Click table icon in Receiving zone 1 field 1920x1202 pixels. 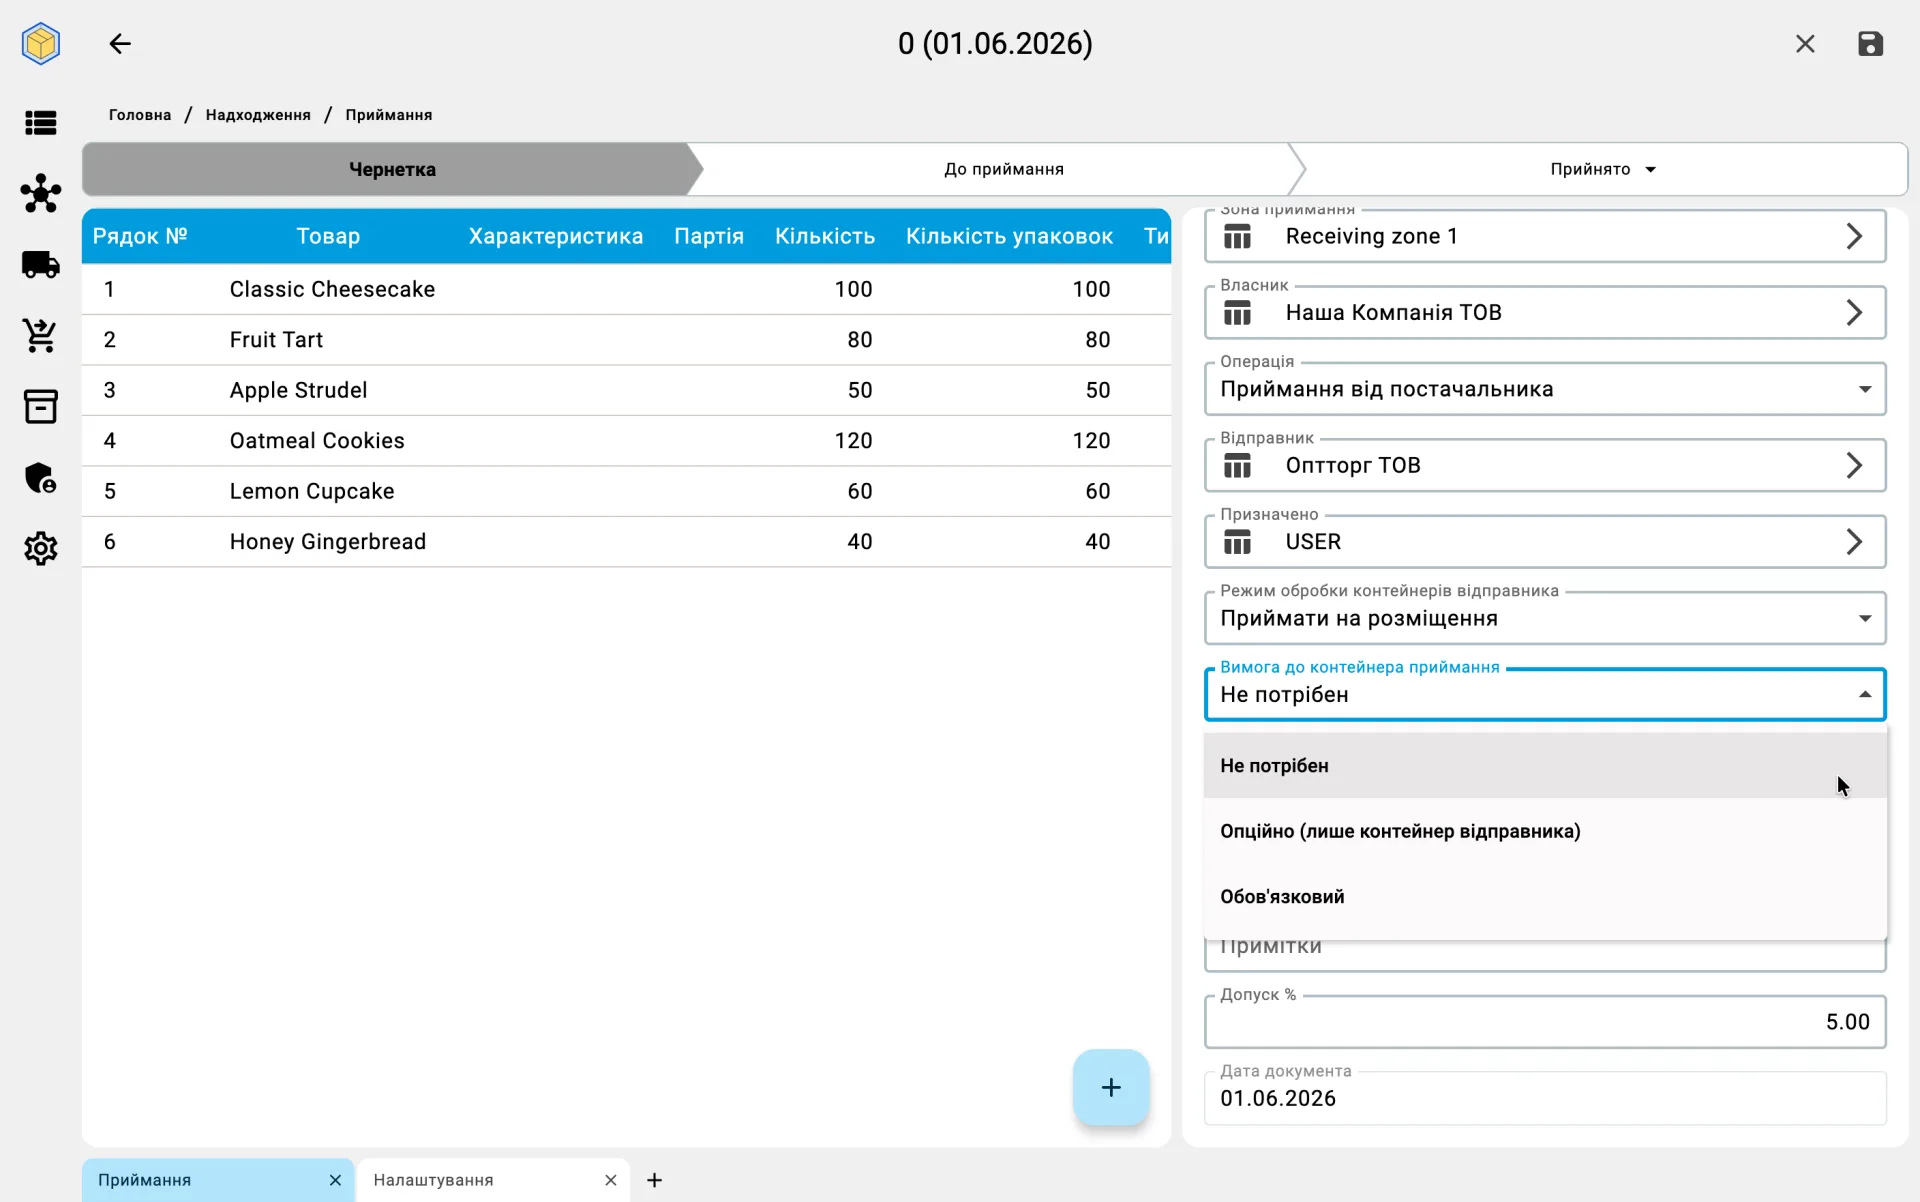pyautogui.click(x=1238, y=237)
